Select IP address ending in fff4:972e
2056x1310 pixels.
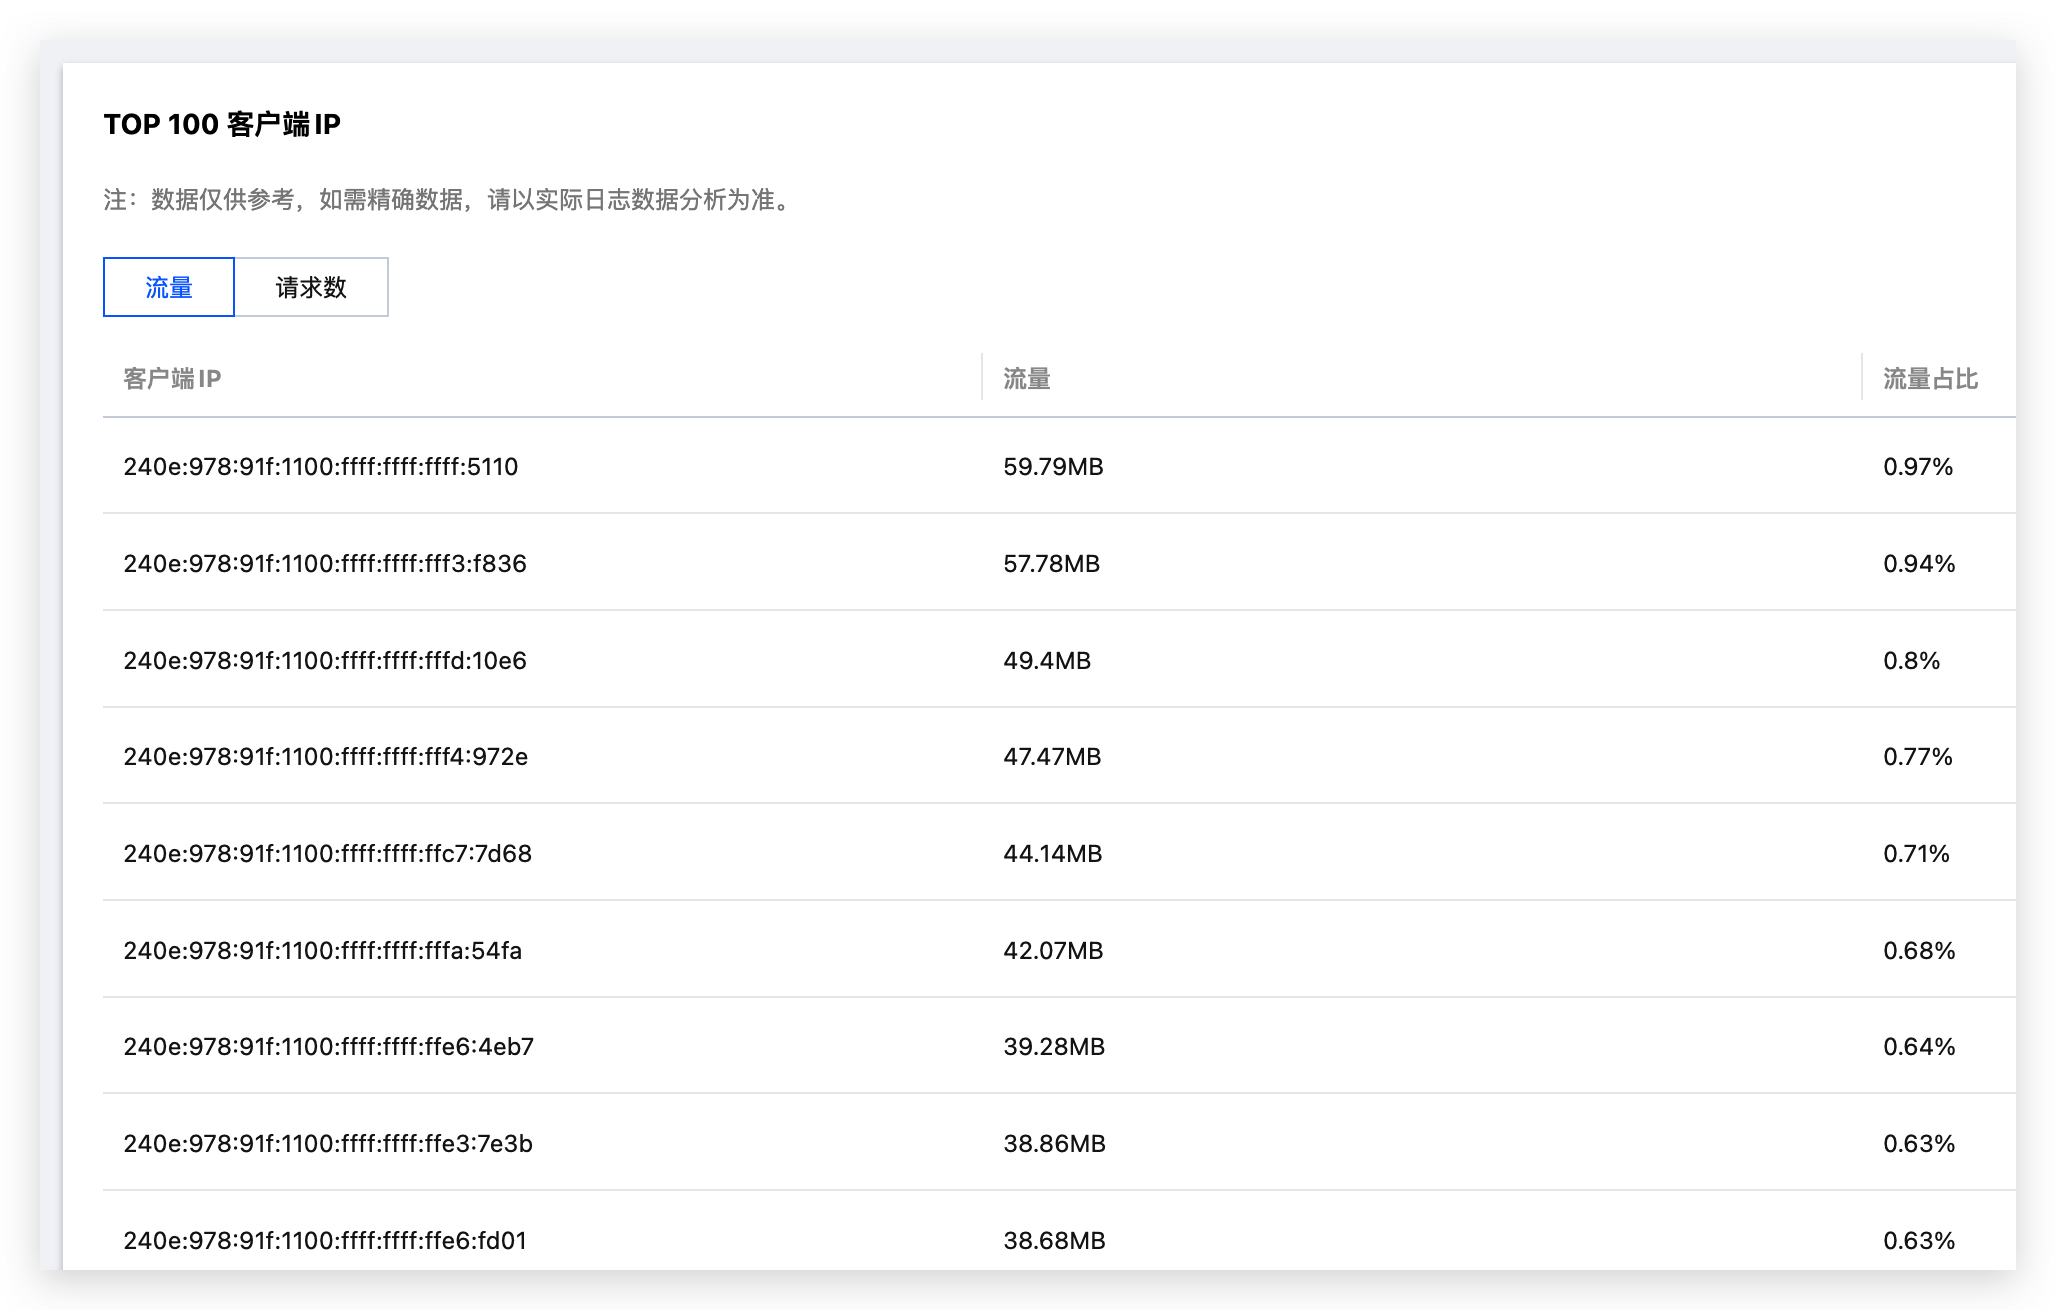point(325,757)
